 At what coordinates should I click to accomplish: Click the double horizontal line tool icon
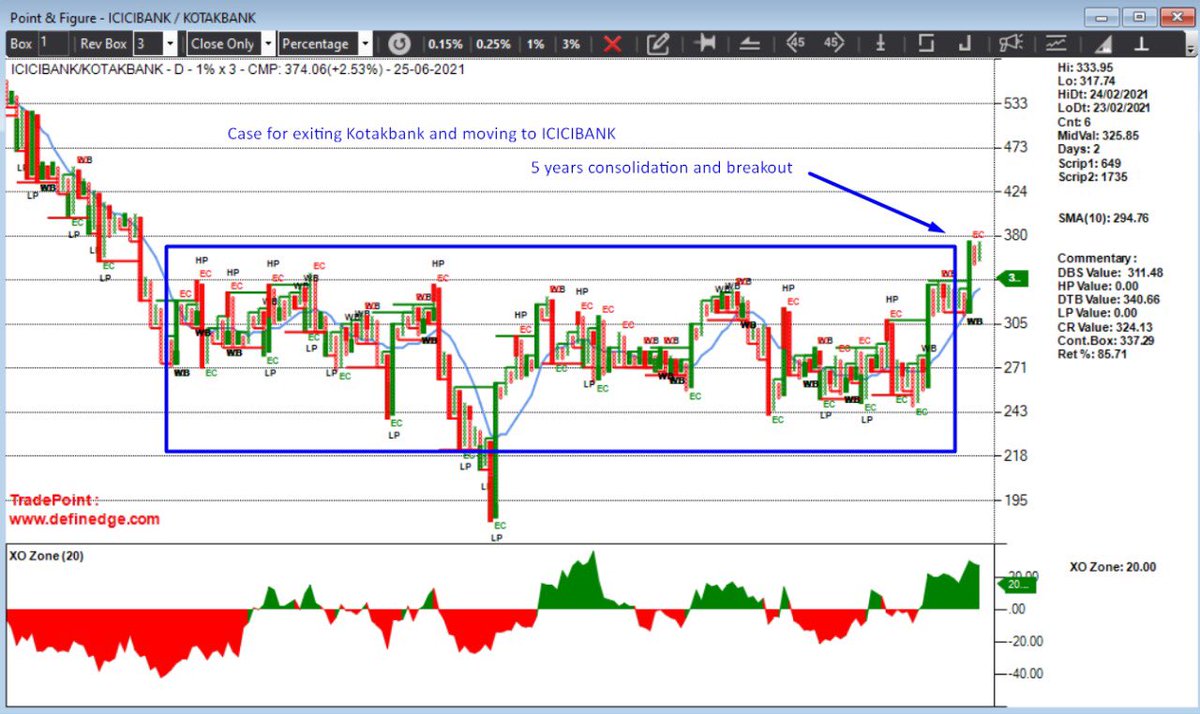[750, 43]
